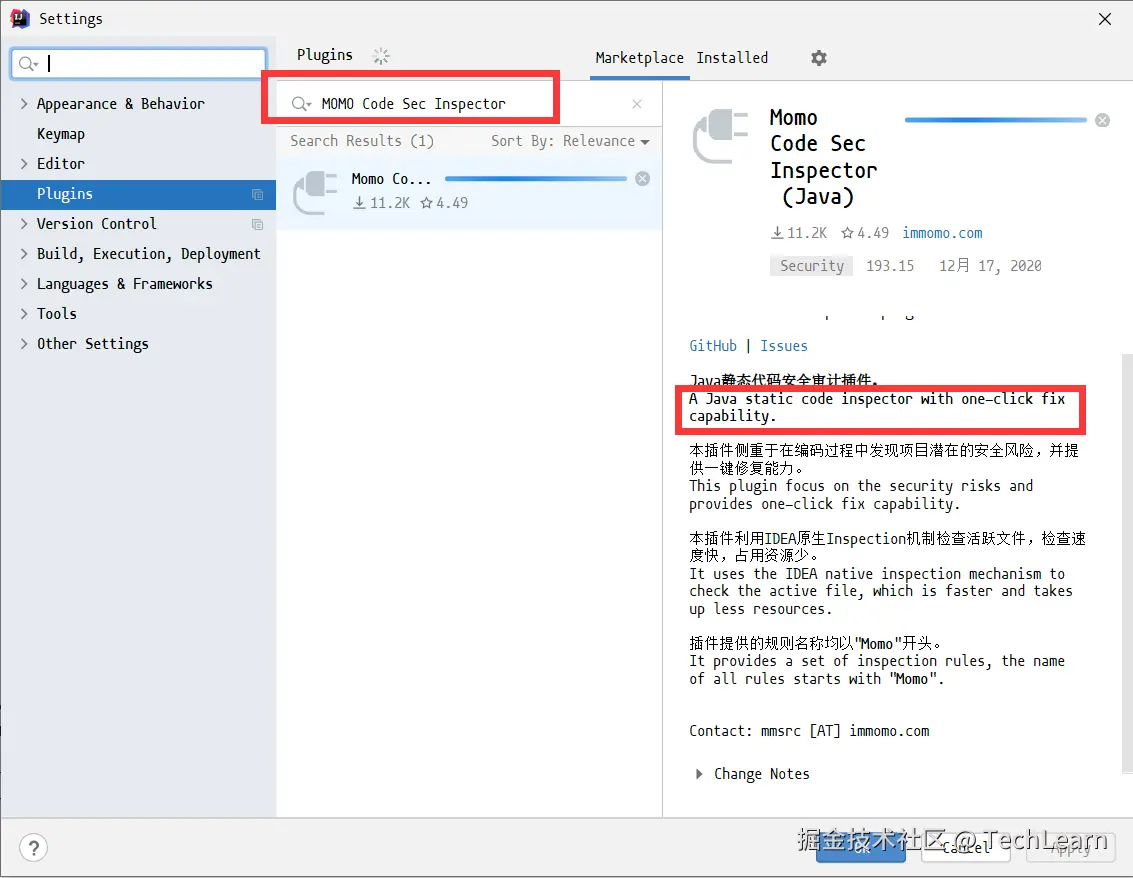Click the IntelliJ IDEA logo in the title bar
This screenshot has width=1133, height=878.
click(19, 18)
